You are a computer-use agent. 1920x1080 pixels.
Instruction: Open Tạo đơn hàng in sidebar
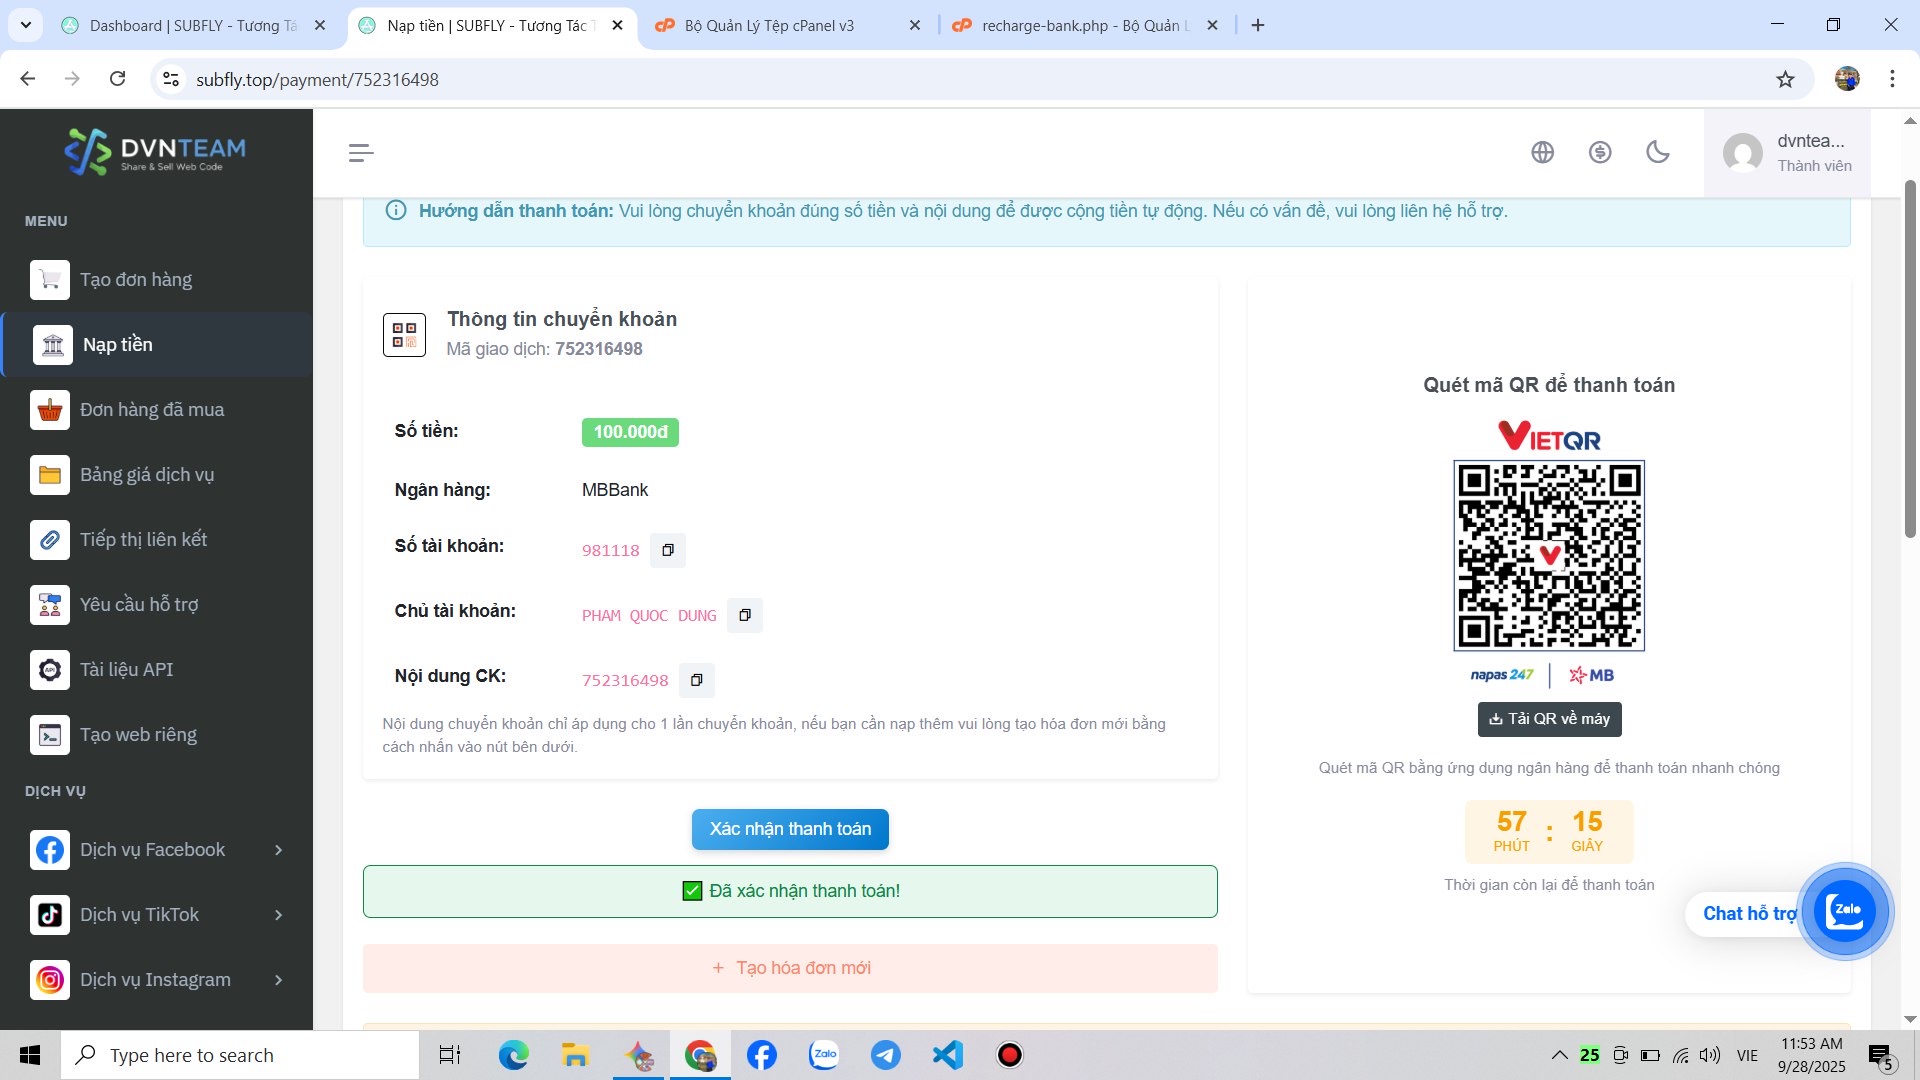click(x=156, y=280)
